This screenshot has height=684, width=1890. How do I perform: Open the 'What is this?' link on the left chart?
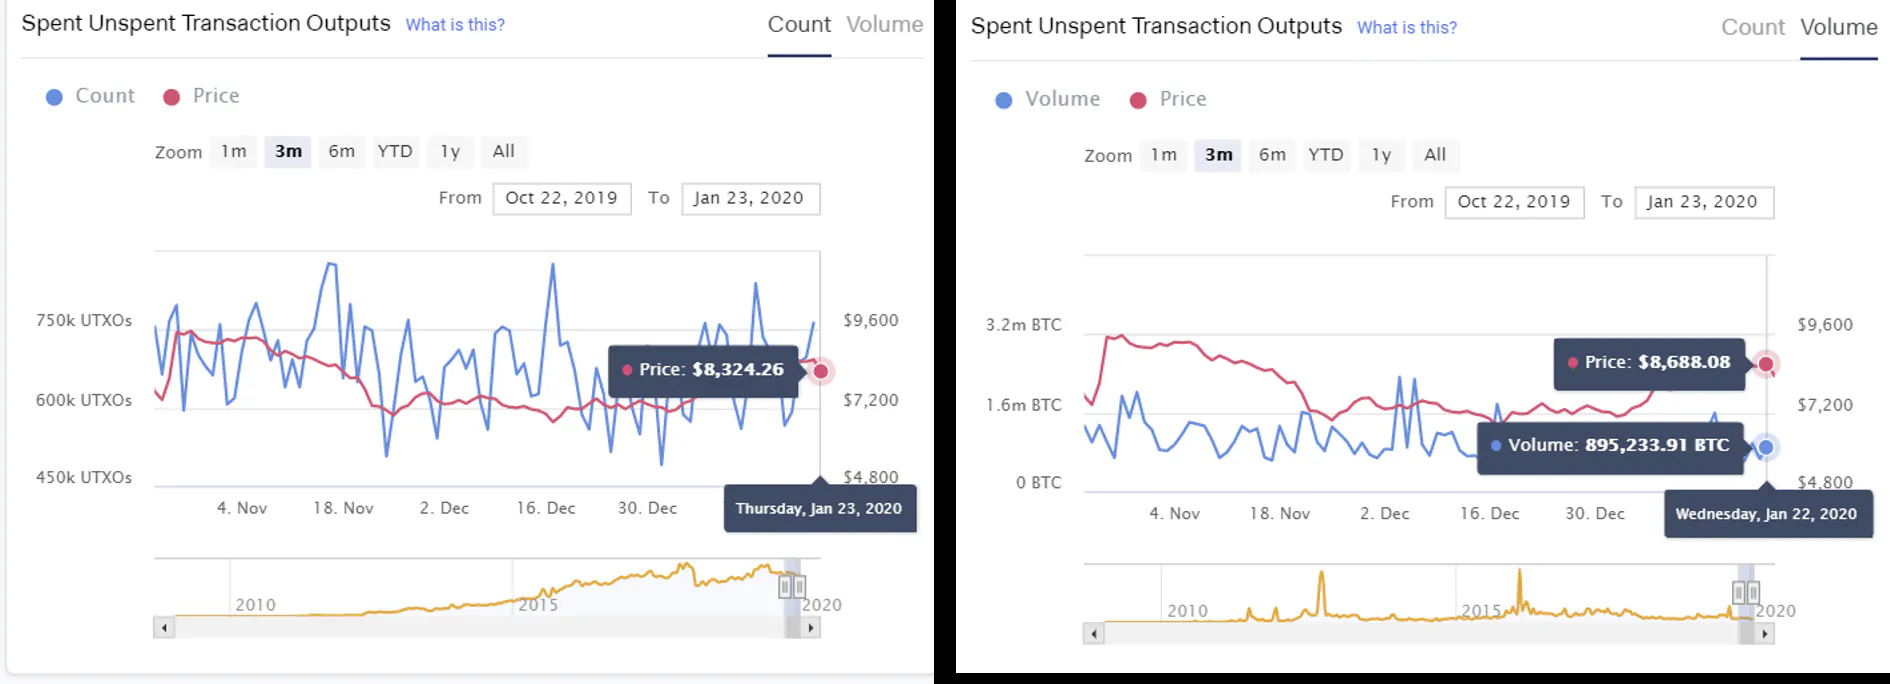455,25
